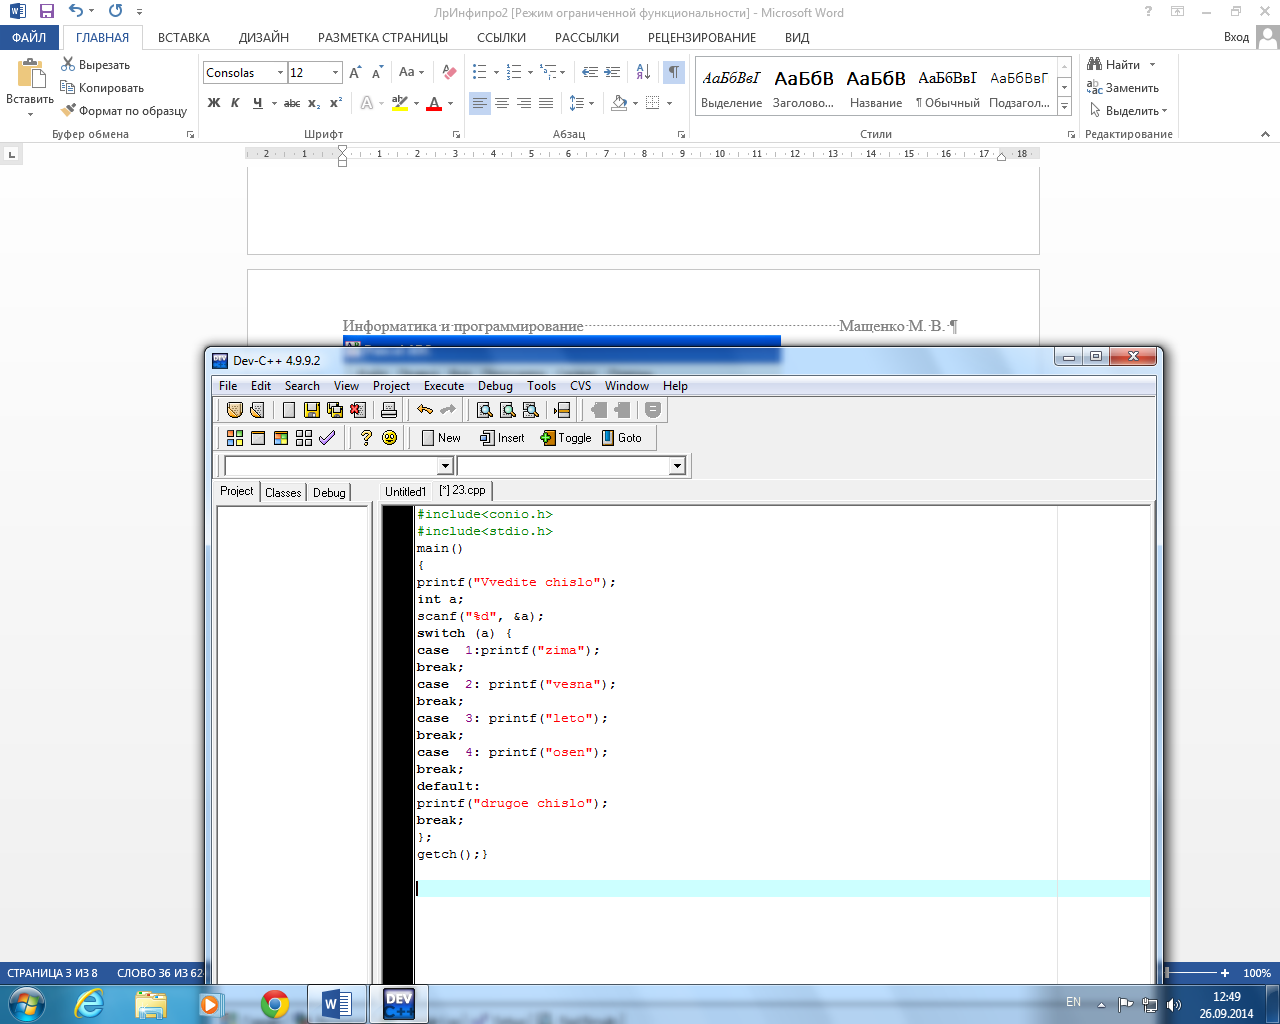This screenshot has width=1280, height=1024.
Task: Increase font size in Word
Action: point(355,72)
